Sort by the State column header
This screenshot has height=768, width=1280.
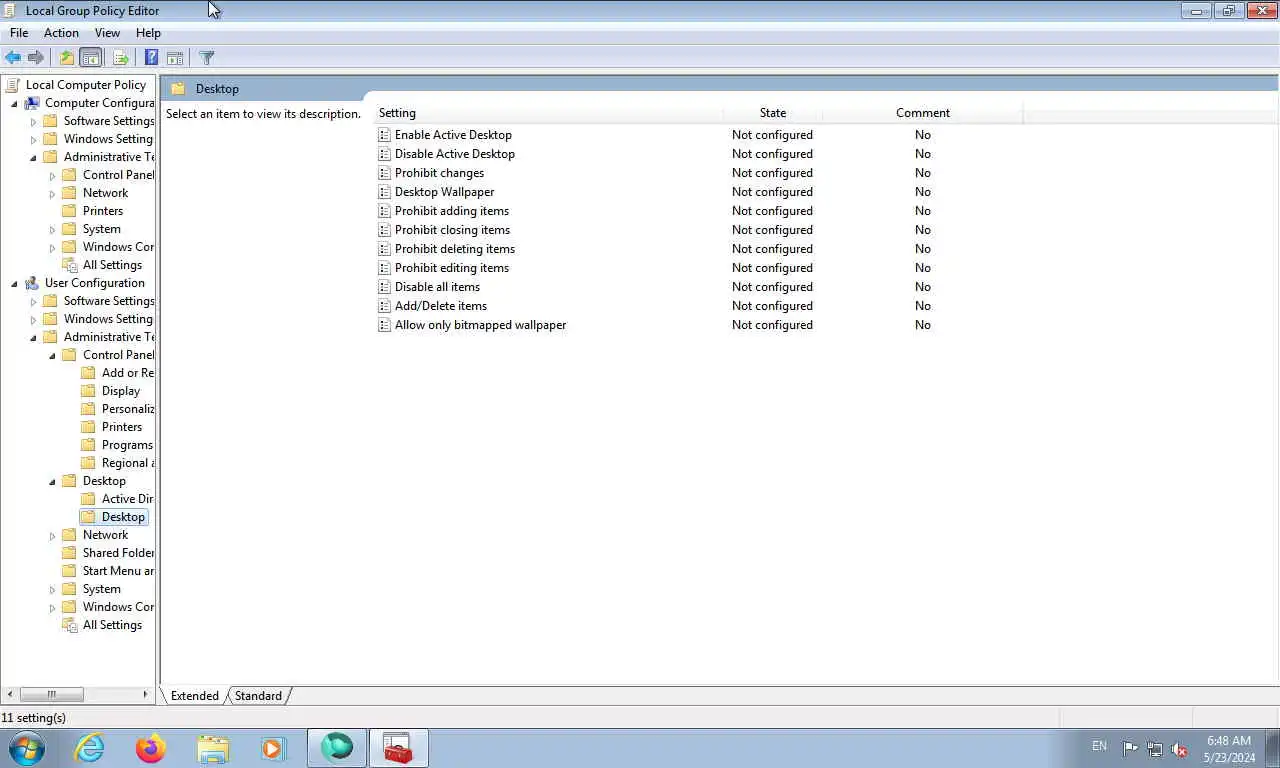[x=773, y=113]
